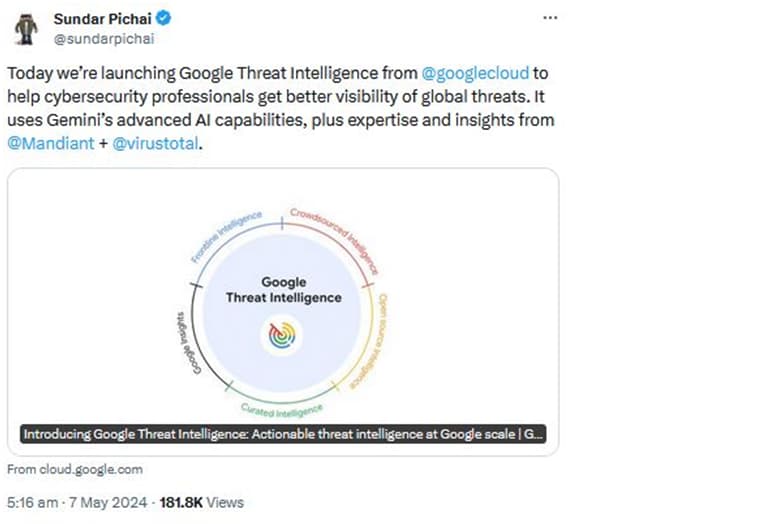
Task: Click the blue verified badge
Action: pos(164,19)
